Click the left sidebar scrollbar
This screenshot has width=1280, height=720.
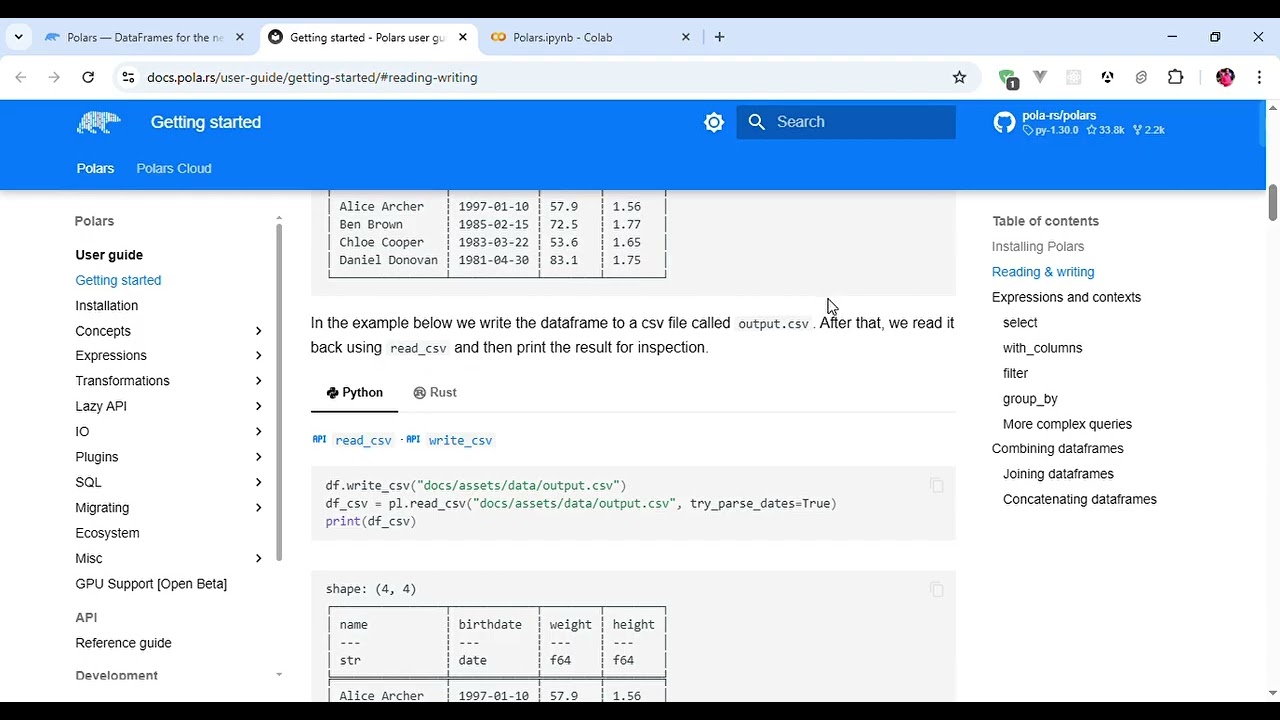coord(279,391)
